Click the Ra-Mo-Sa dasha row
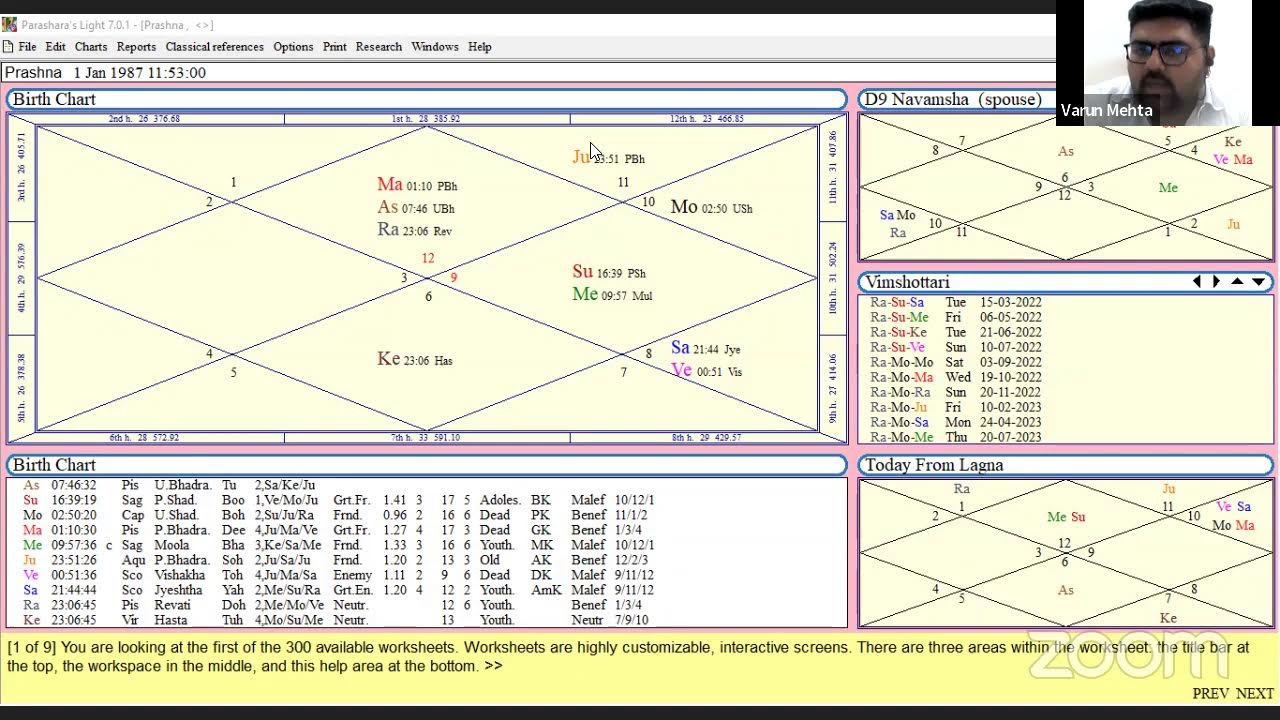The image size is (1280, 720). (x=955, y=422)
